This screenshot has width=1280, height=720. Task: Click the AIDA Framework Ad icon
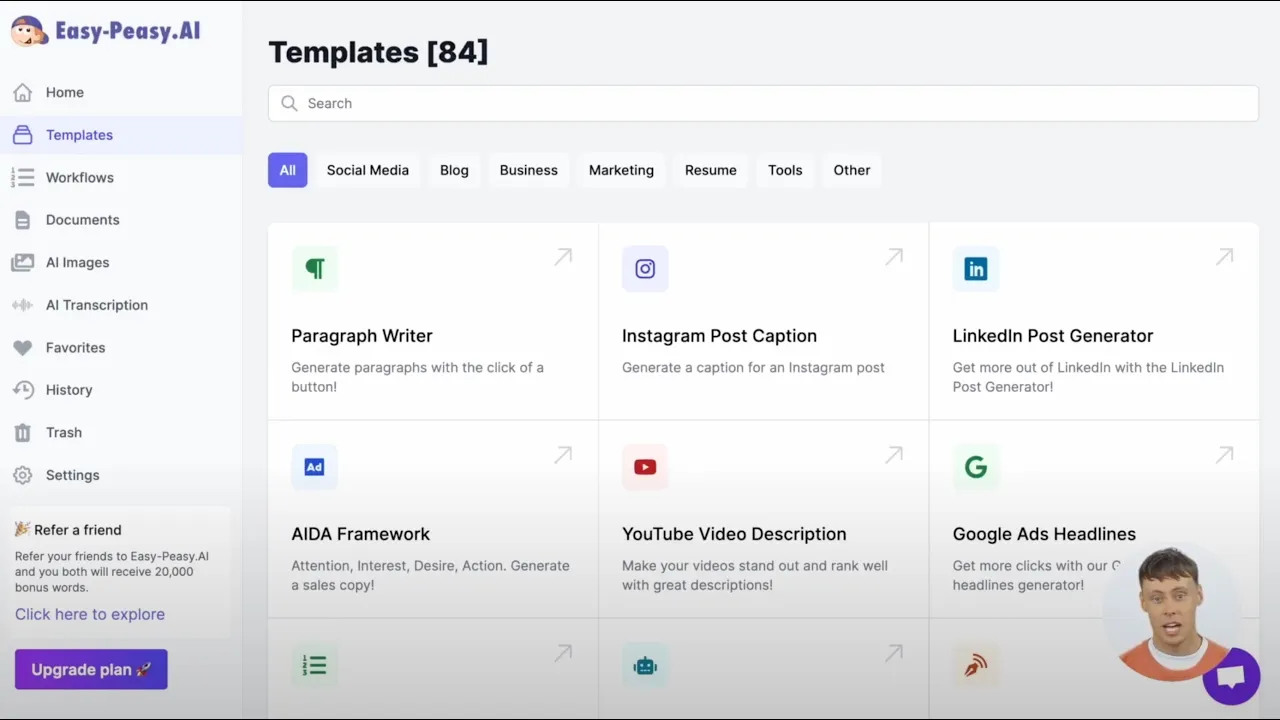(315, 466)
